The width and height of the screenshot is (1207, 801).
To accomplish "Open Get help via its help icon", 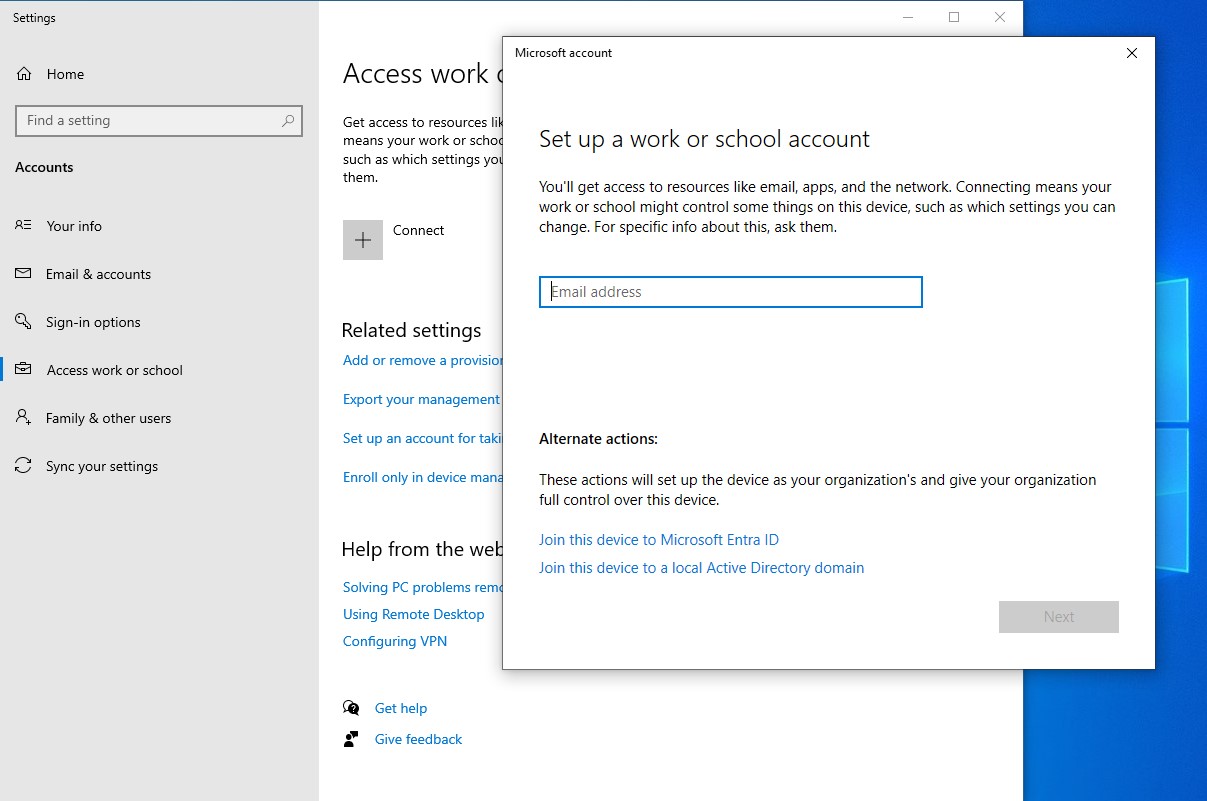I will click(x=352, y=707).
